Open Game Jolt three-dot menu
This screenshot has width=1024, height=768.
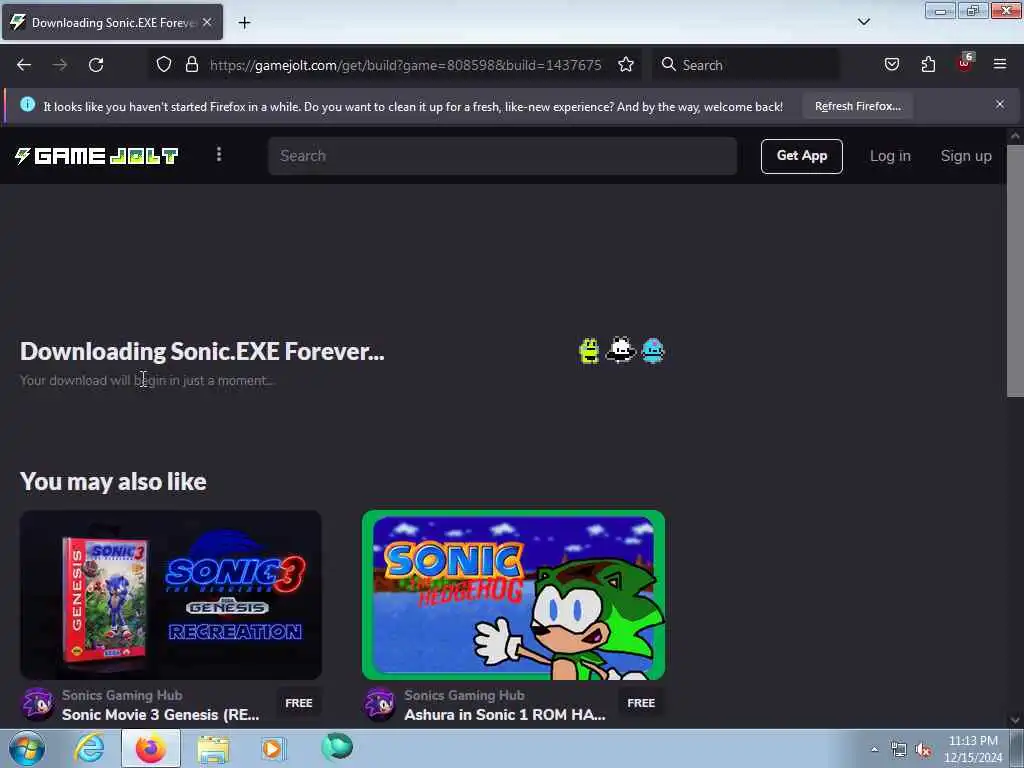219,155
